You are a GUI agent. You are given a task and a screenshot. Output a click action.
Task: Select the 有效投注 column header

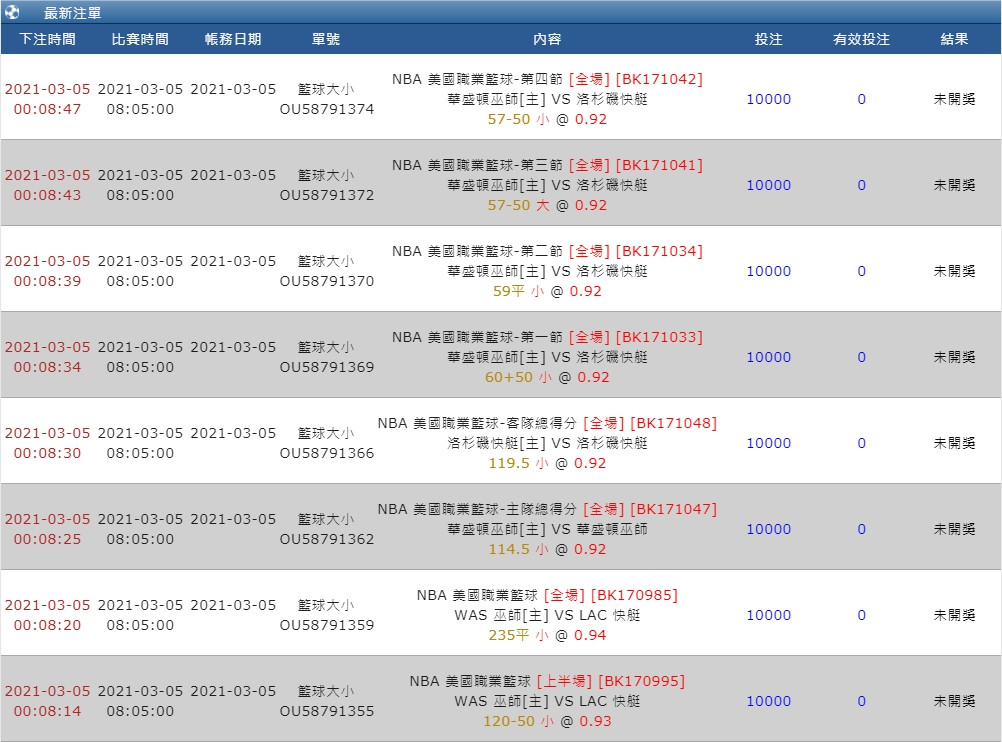pos(861,39)
